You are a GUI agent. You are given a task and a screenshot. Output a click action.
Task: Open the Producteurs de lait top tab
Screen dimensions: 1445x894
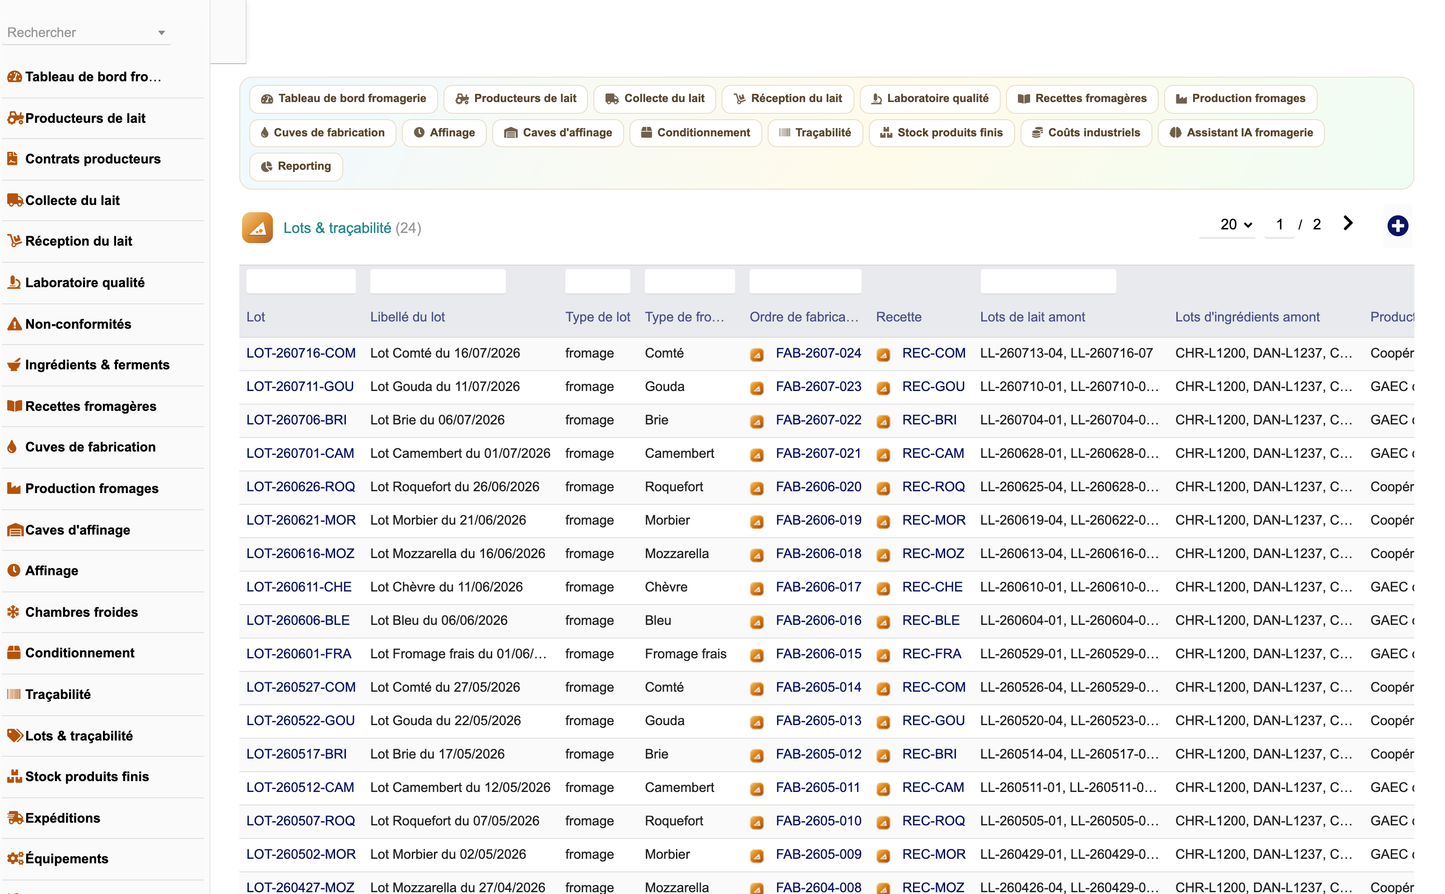coord(515,99)
